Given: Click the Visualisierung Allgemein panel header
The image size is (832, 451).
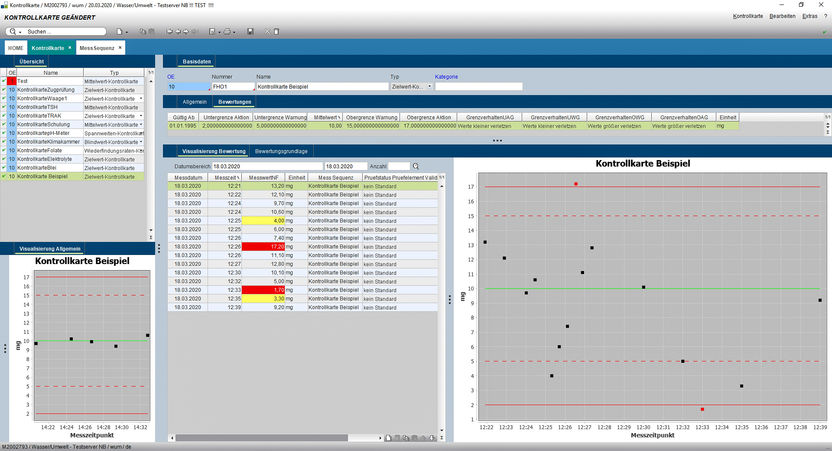Looking at the screenshot, I should (x=50, y=249).
